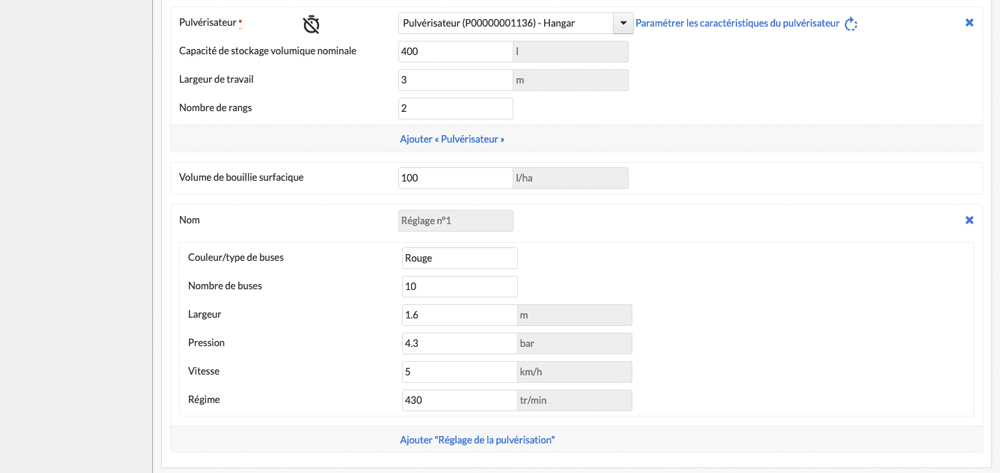
Task: Click the Volume de bouillie surfacique field
Action: 455,178
